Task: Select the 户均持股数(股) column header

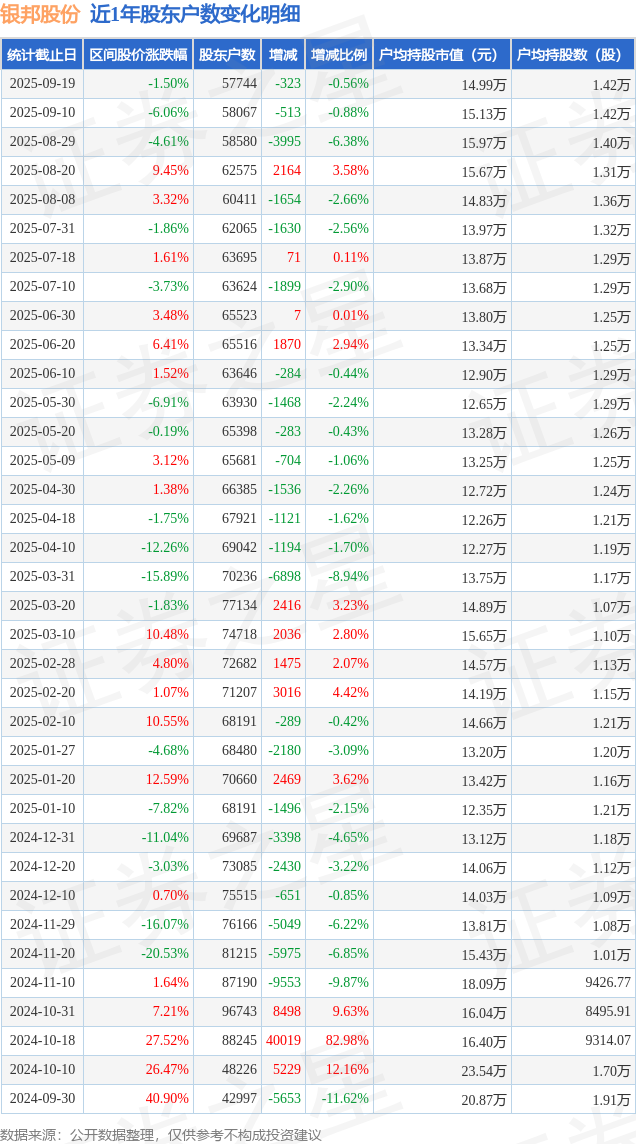Action: click(572, 55)
